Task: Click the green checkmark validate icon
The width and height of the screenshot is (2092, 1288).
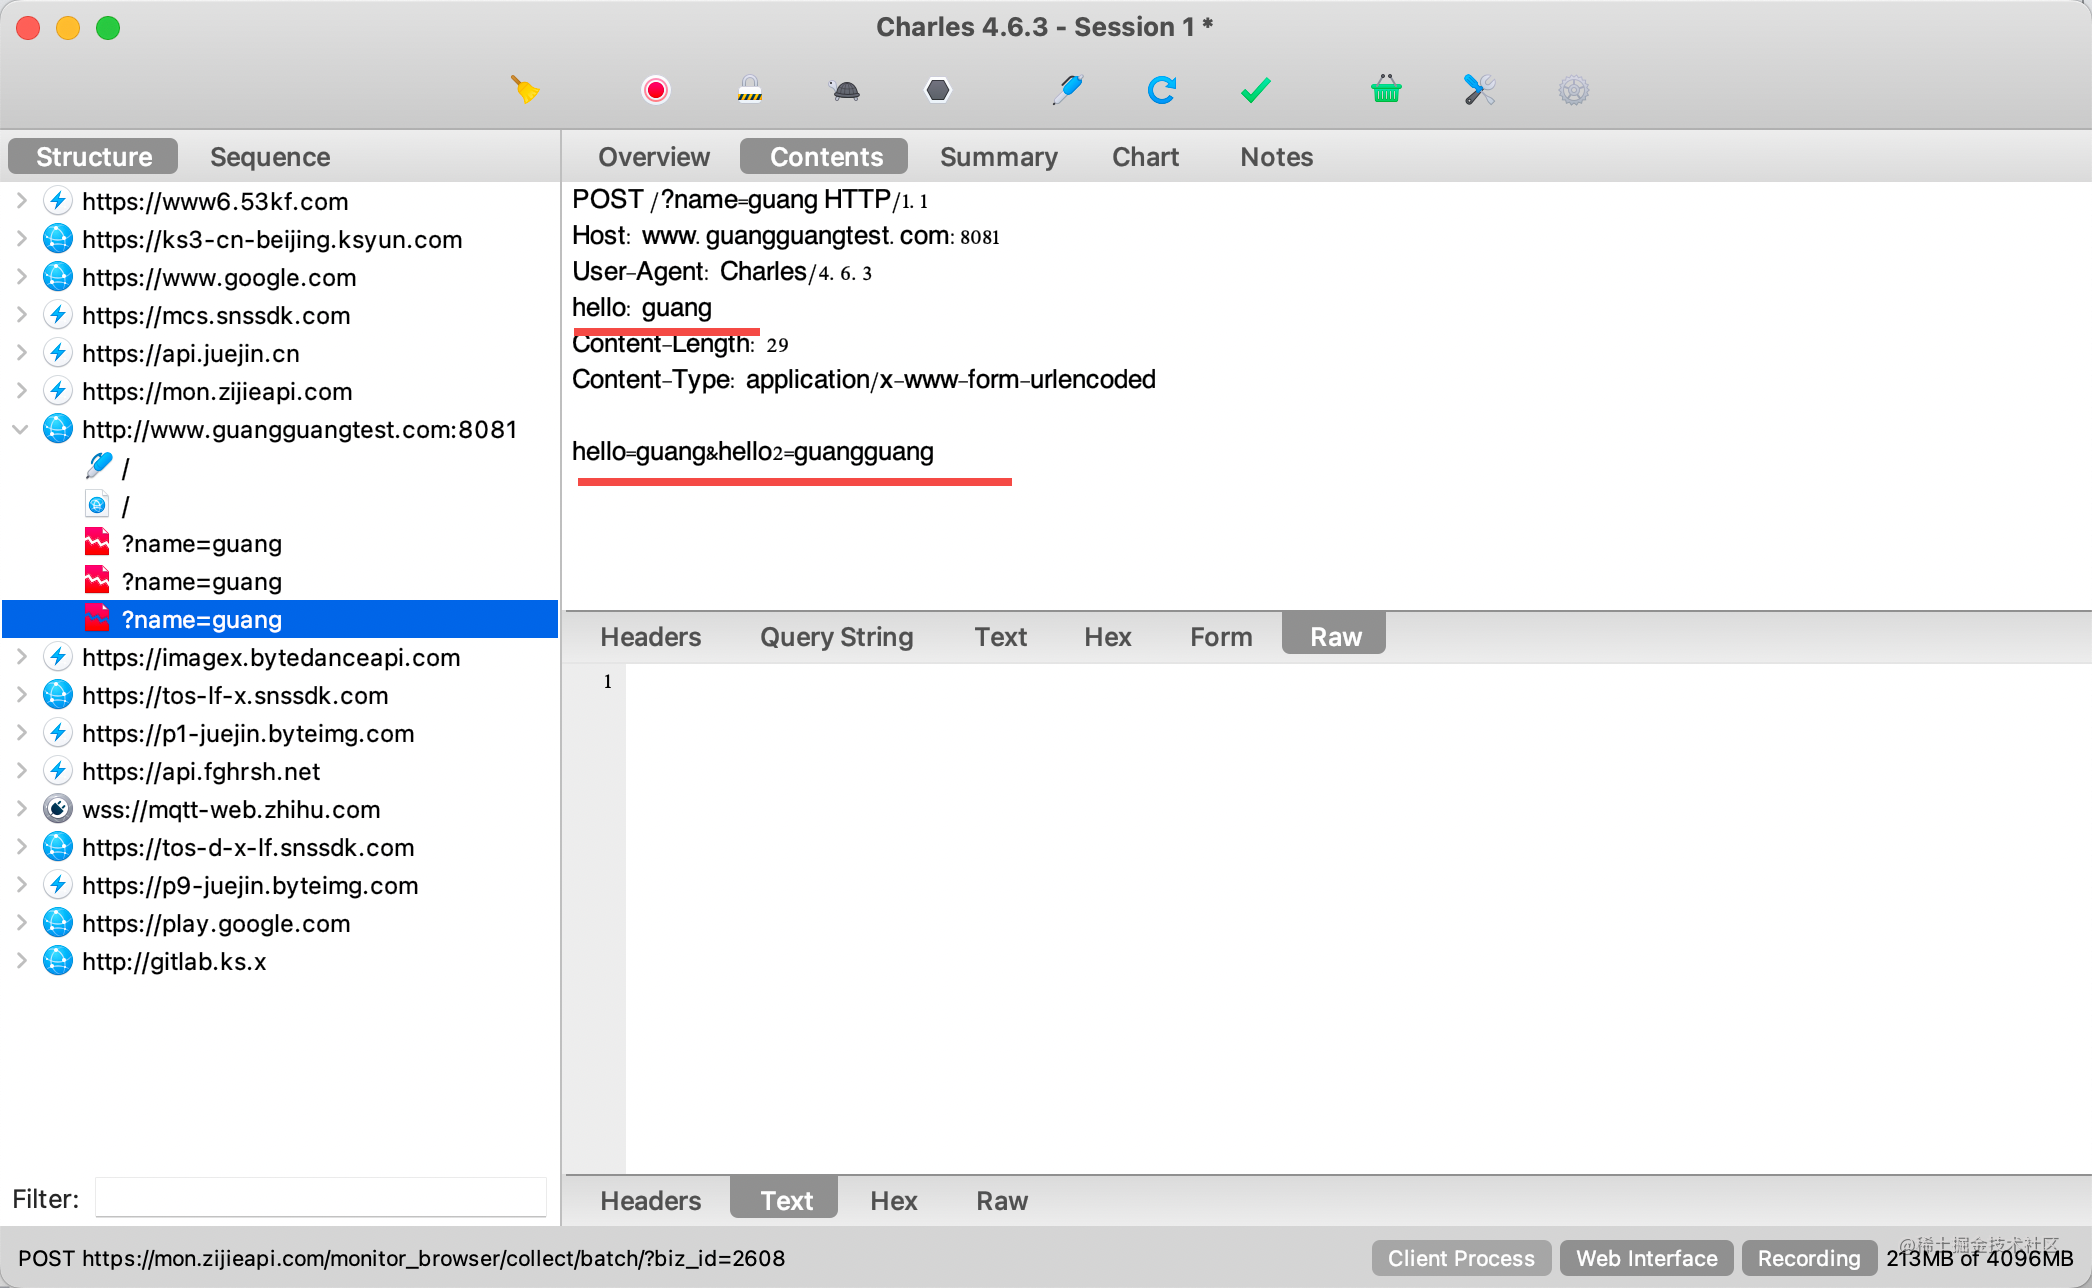Action: [1255, 90]
